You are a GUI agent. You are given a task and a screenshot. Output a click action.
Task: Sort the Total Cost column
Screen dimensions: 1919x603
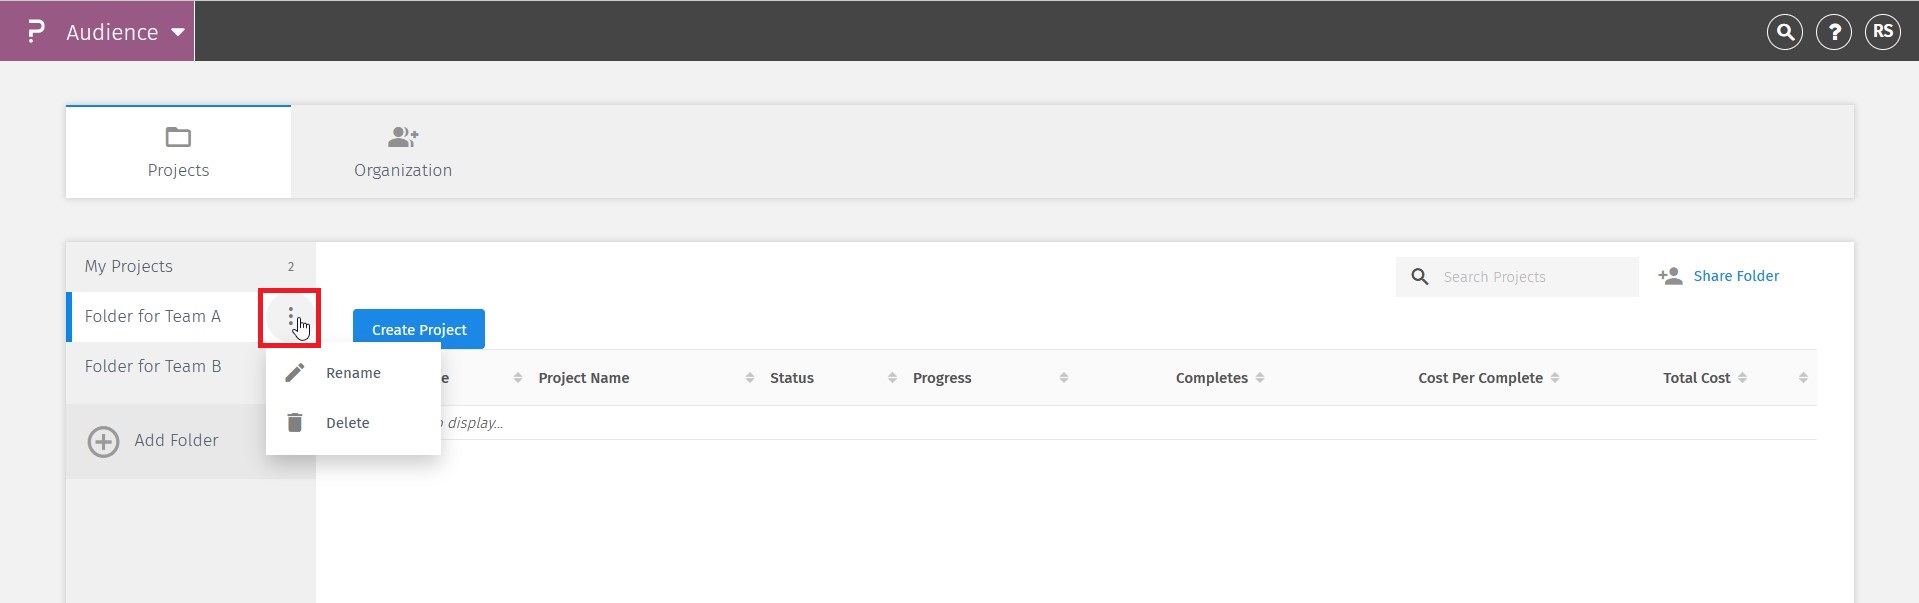tap(1741, 377)
